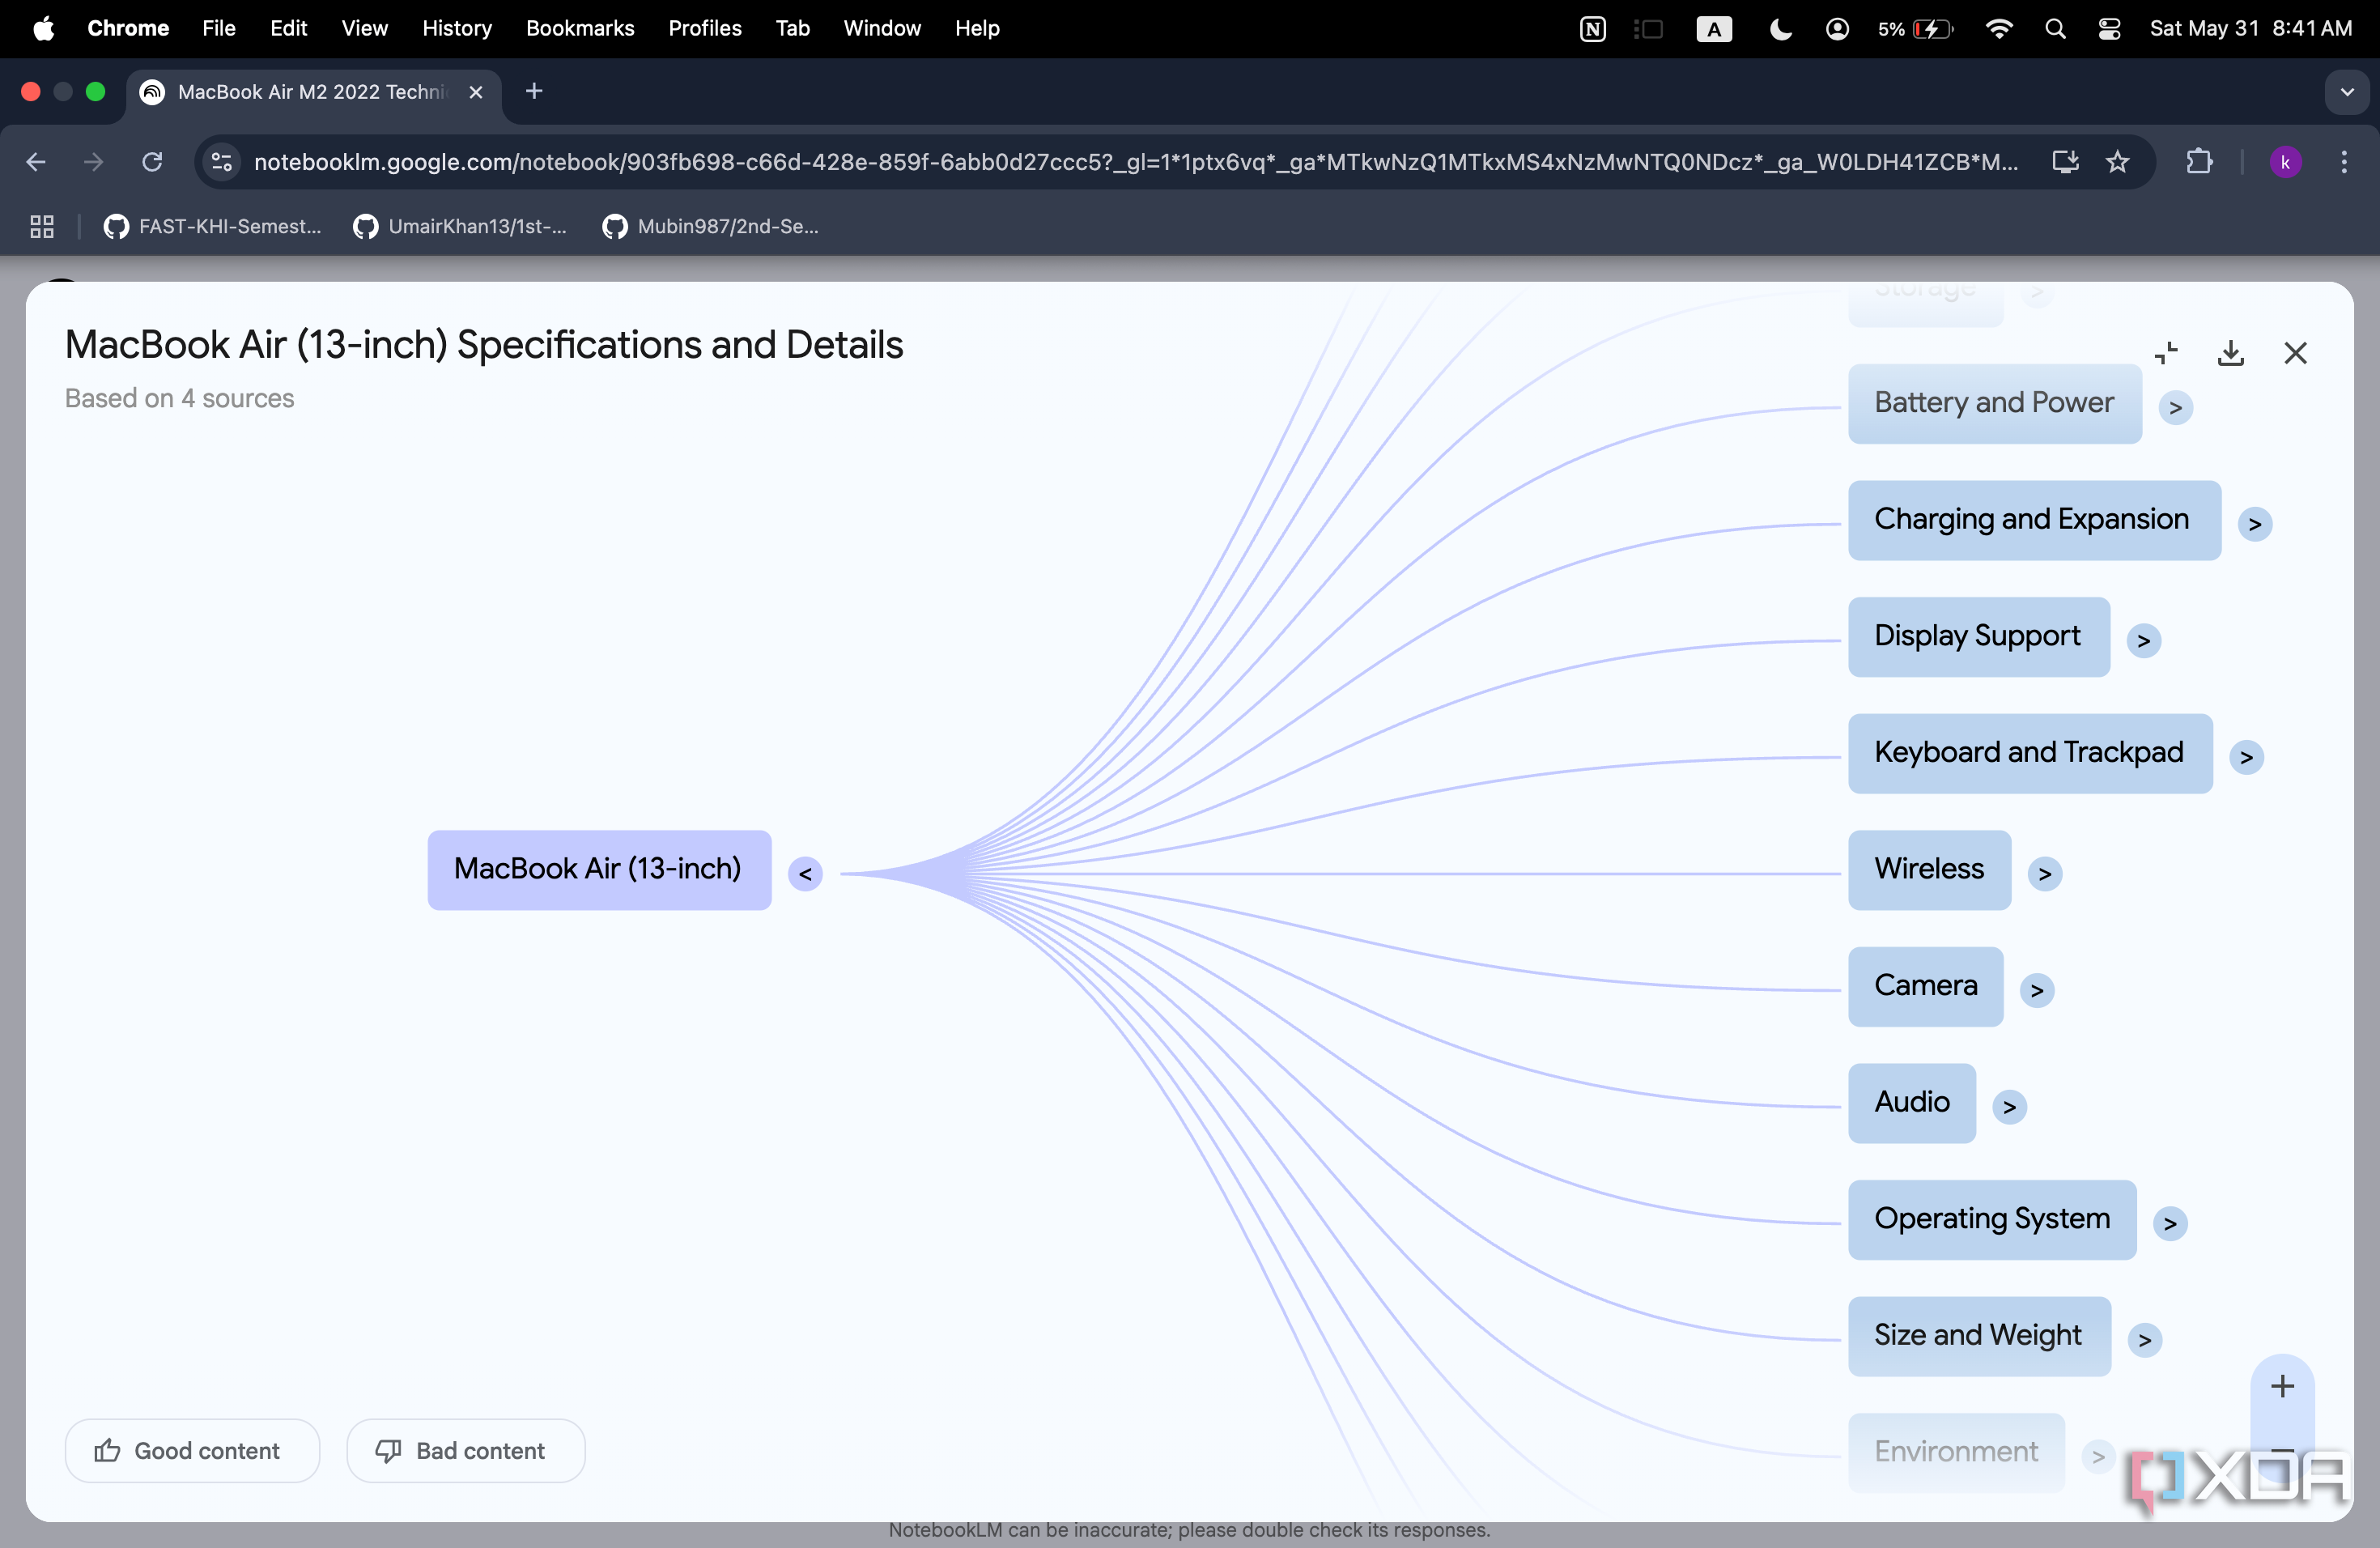Image resolution: width=2380 pixels, height=1548 pixels.
Task: Collapse the mind map fullscreen view icon
Action: pyautogui.click(x=2166, y=353)
